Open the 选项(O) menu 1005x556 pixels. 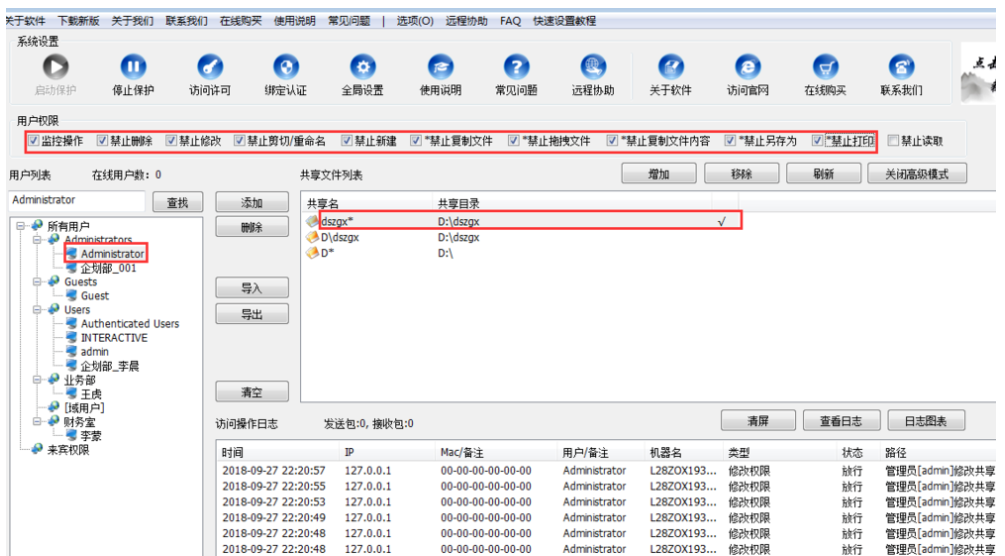point(415,21)
